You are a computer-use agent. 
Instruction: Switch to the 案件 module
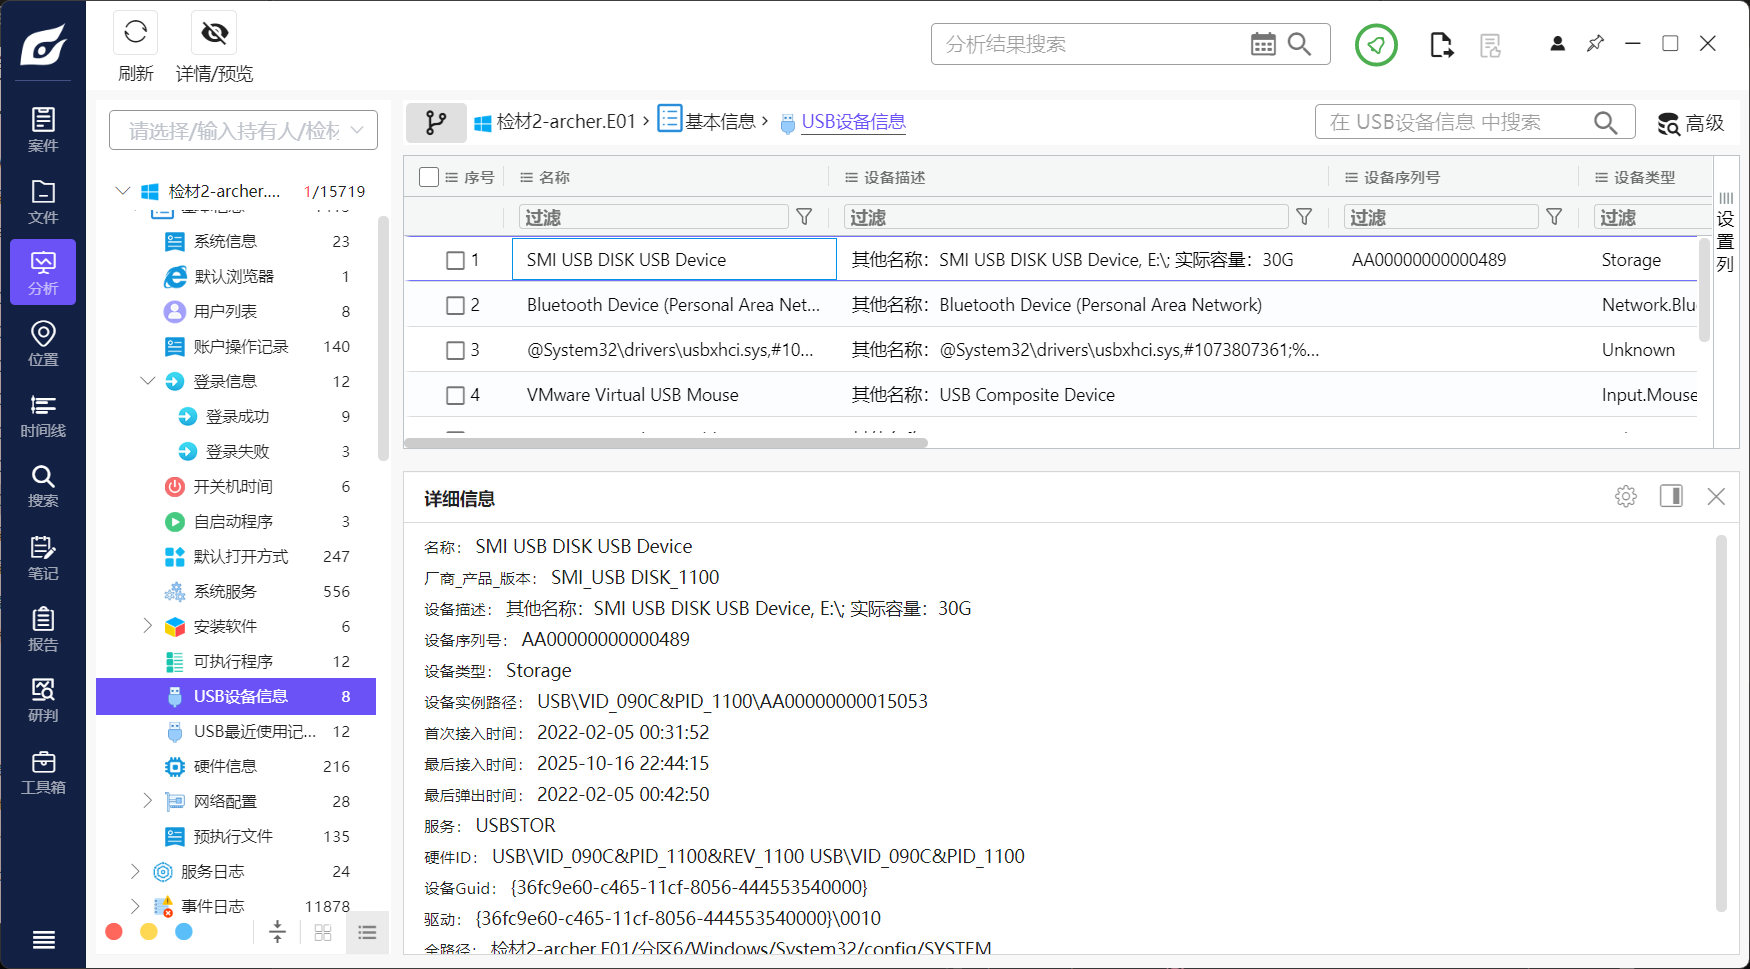click(x=43, y=128)
